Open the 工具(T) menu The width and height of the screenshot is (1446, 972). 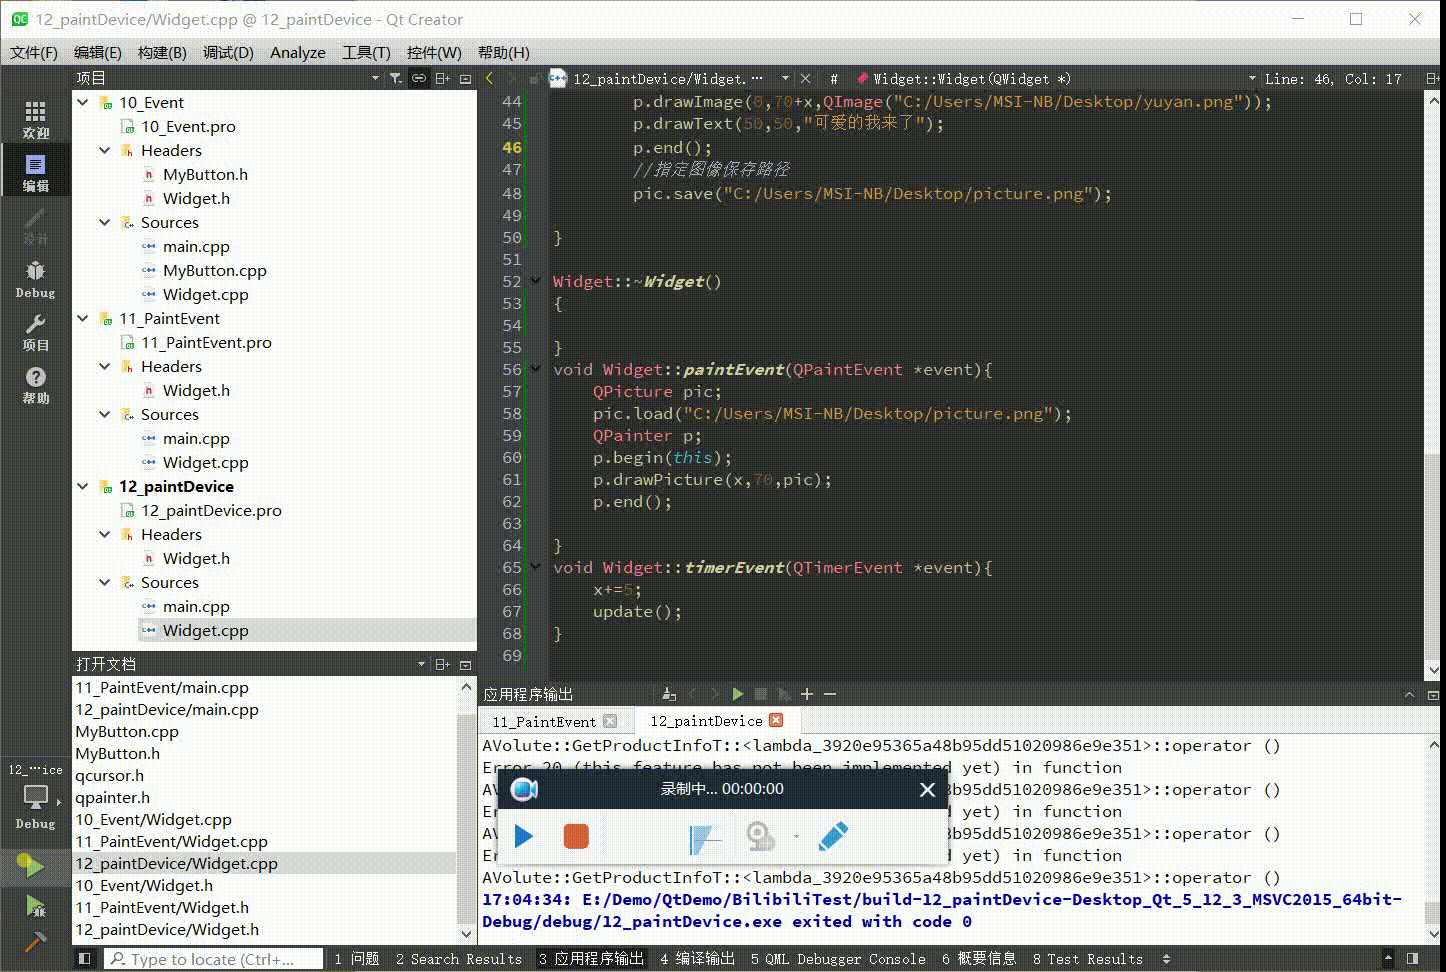click(366, 52)
